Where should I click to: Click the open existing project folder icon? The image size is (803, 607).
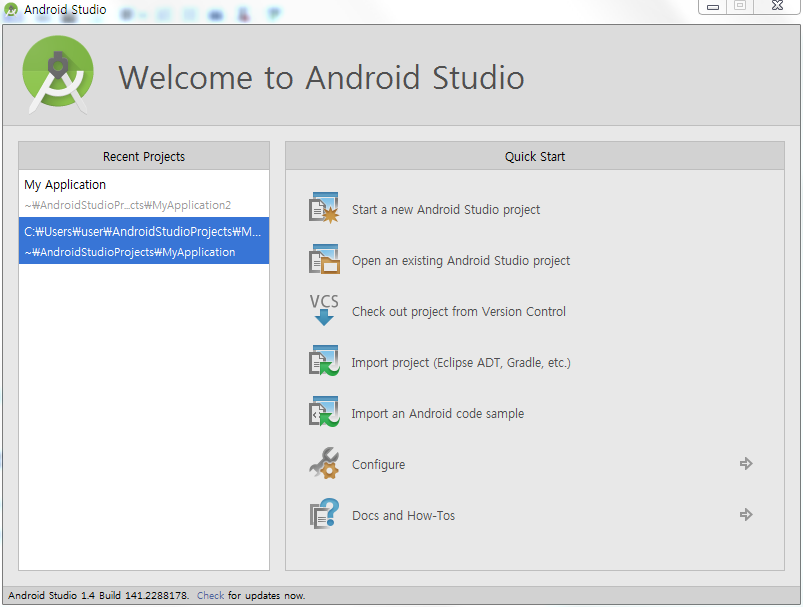coord(324,259)
